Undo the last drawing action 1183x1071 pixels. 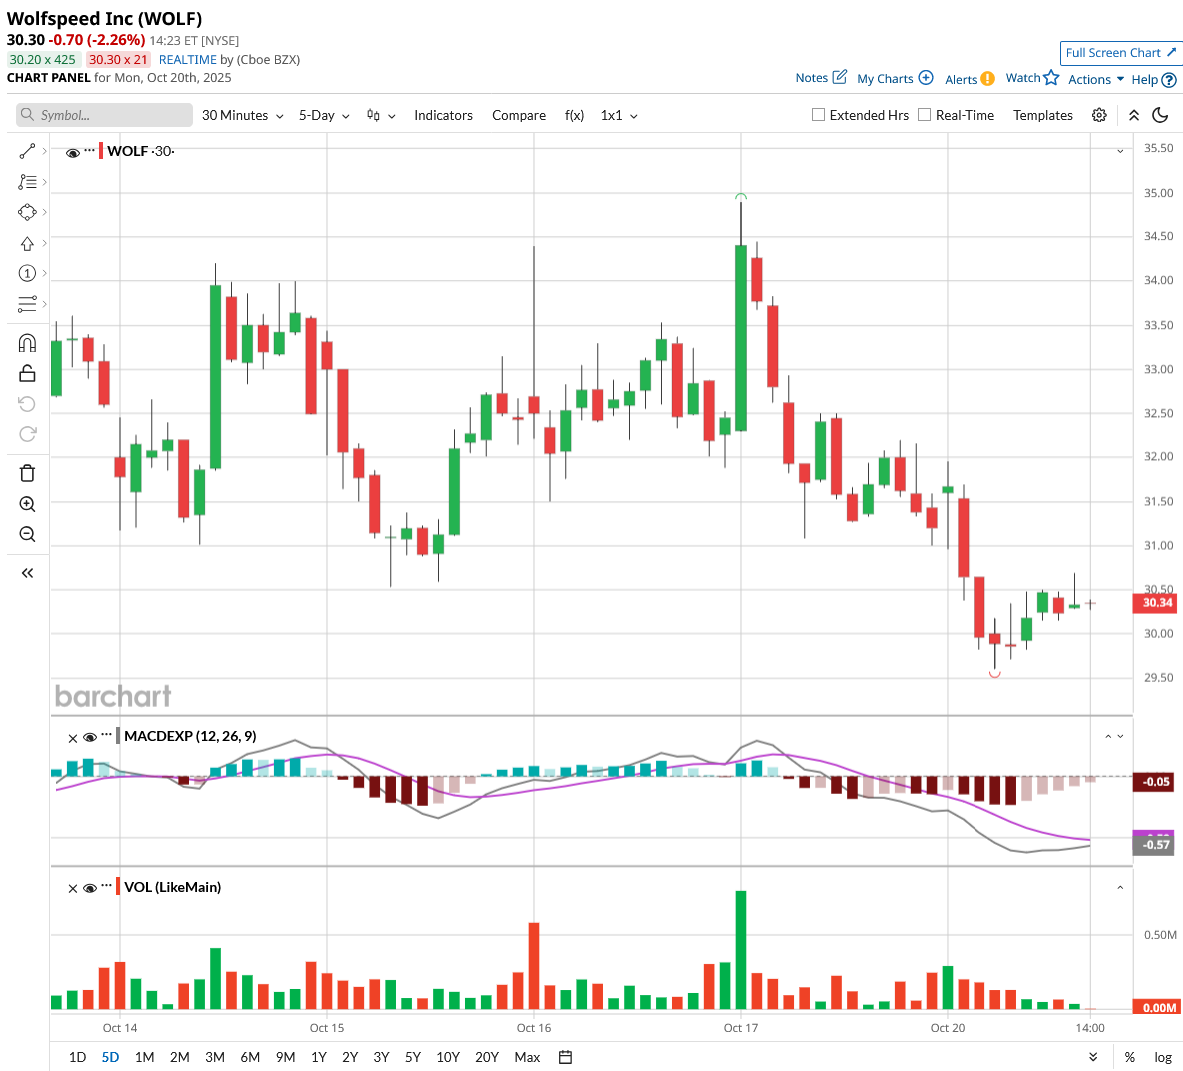tap(27, 404)
